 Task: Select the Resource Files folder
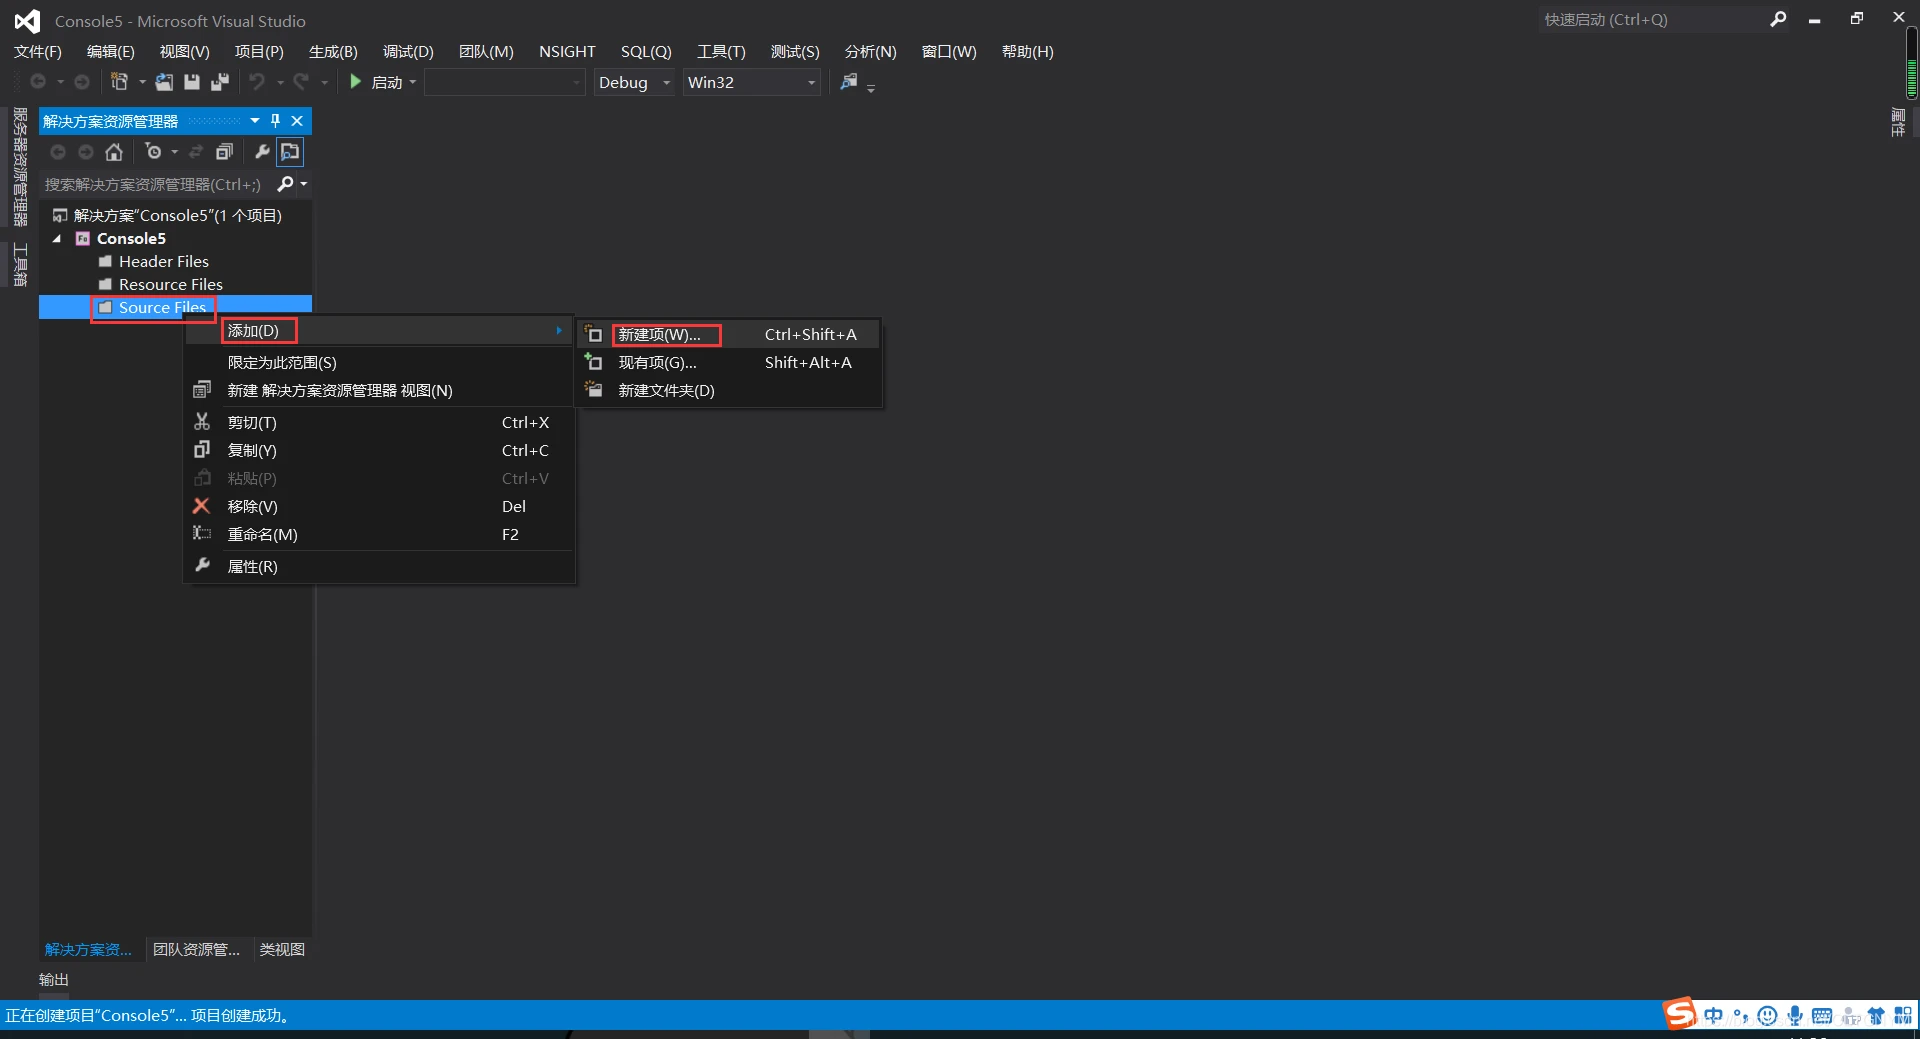[x=171, y=284]
